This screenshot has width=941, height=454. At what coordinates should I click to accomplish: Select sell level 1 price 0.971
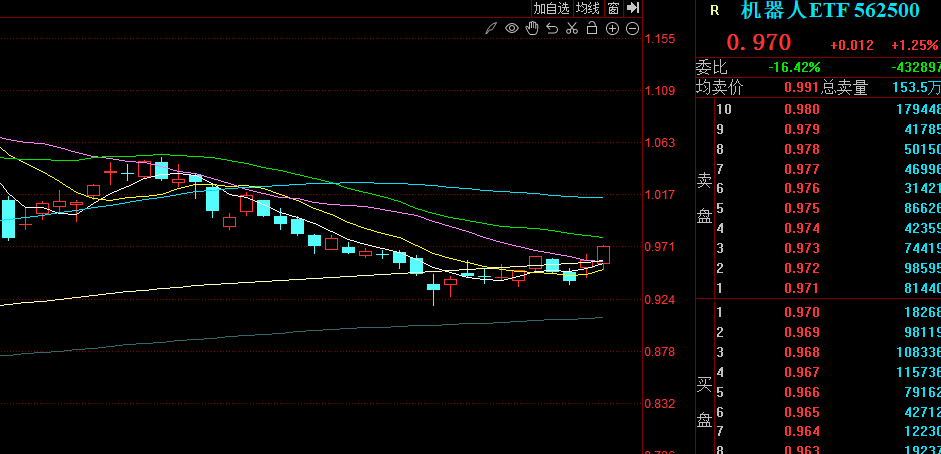point(801,288)
